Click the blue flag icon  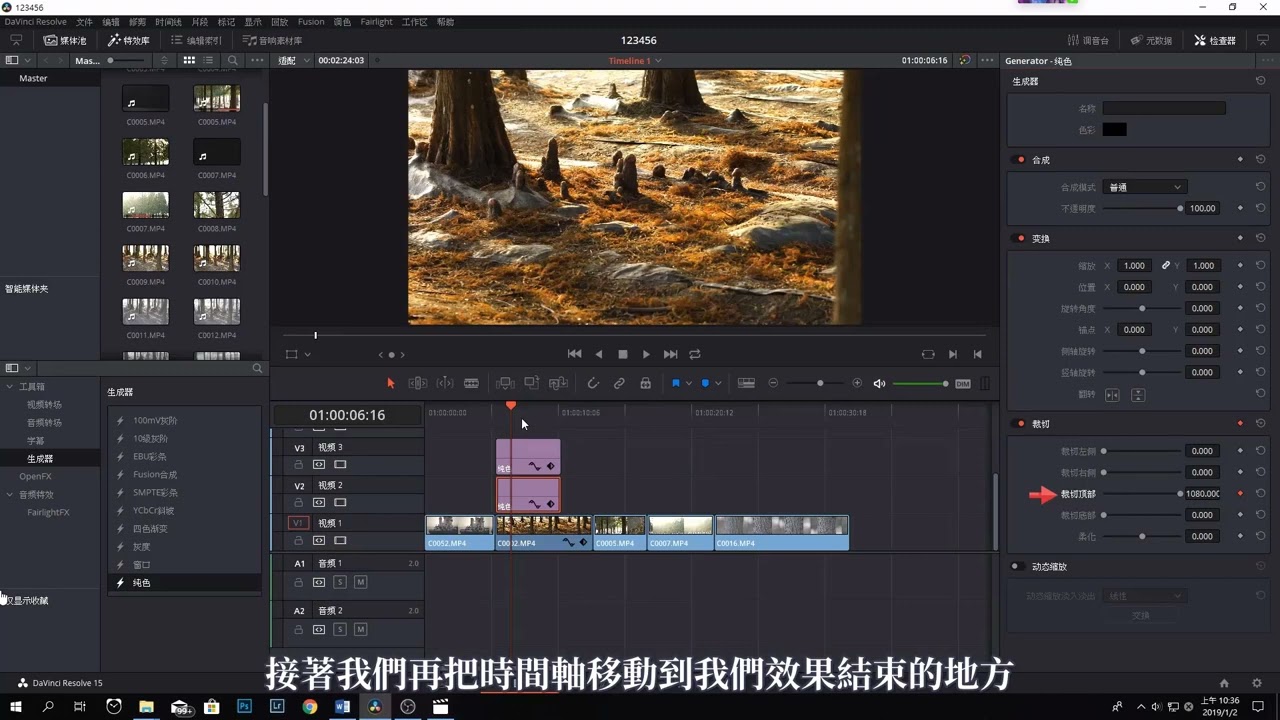point(676,383)
